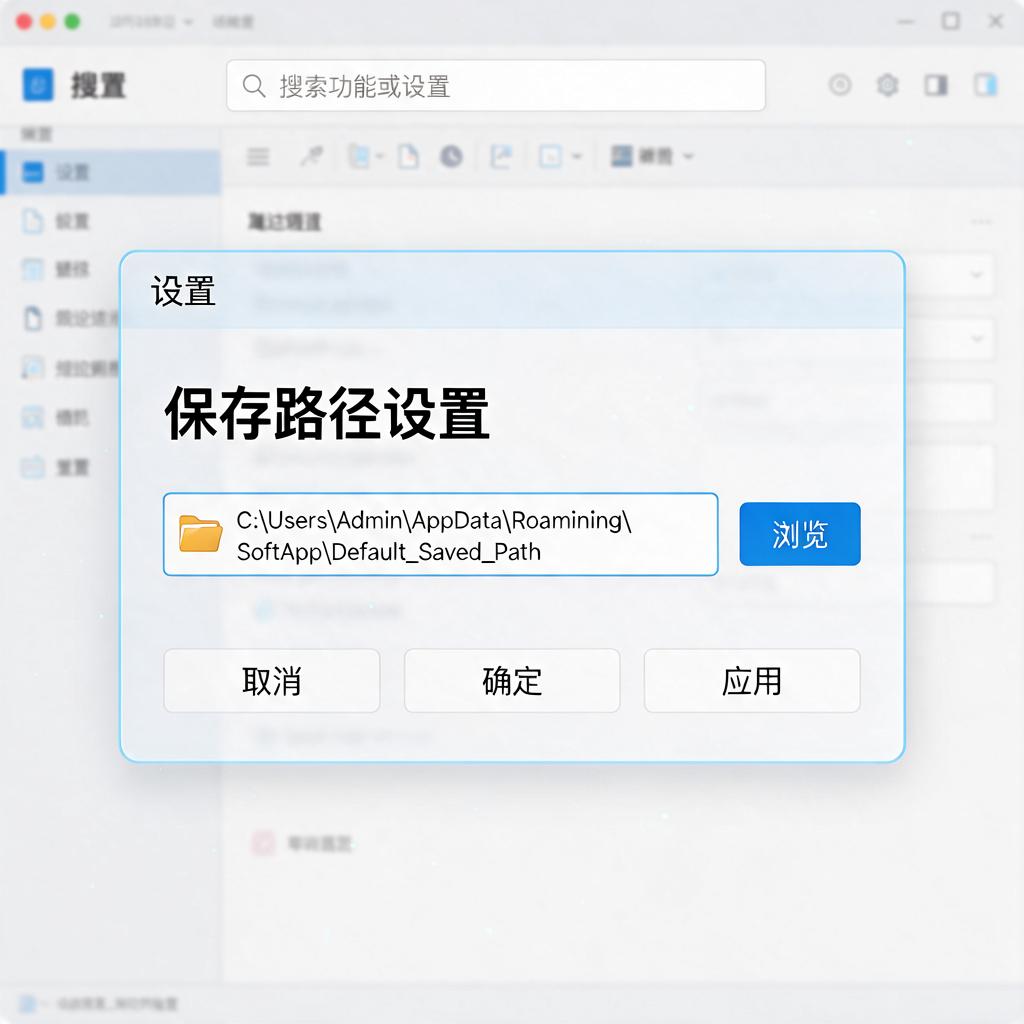Toggle the blue right-panel icon in header
This screenshot has width=1024, height=1024.
(985, 85)
